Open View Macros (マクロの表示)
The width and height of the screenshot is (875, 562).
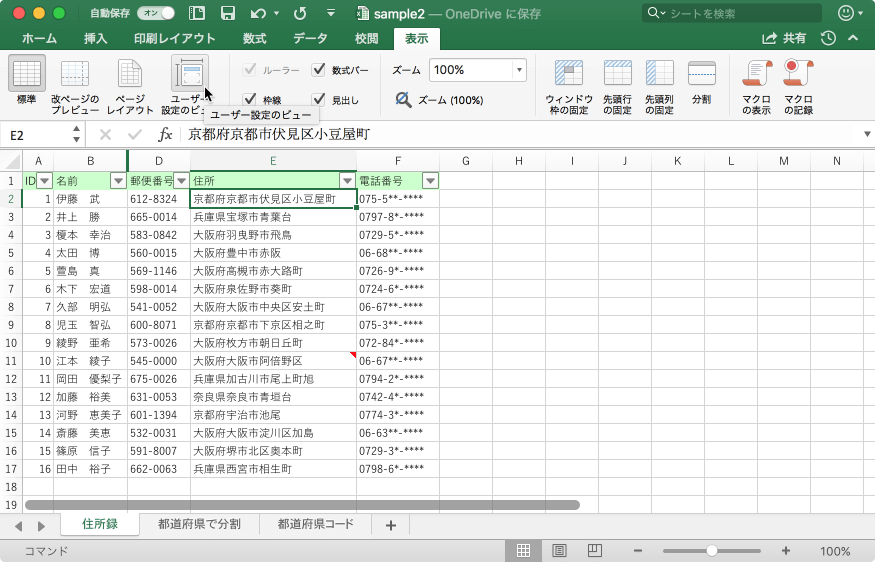tap(757, 87)
